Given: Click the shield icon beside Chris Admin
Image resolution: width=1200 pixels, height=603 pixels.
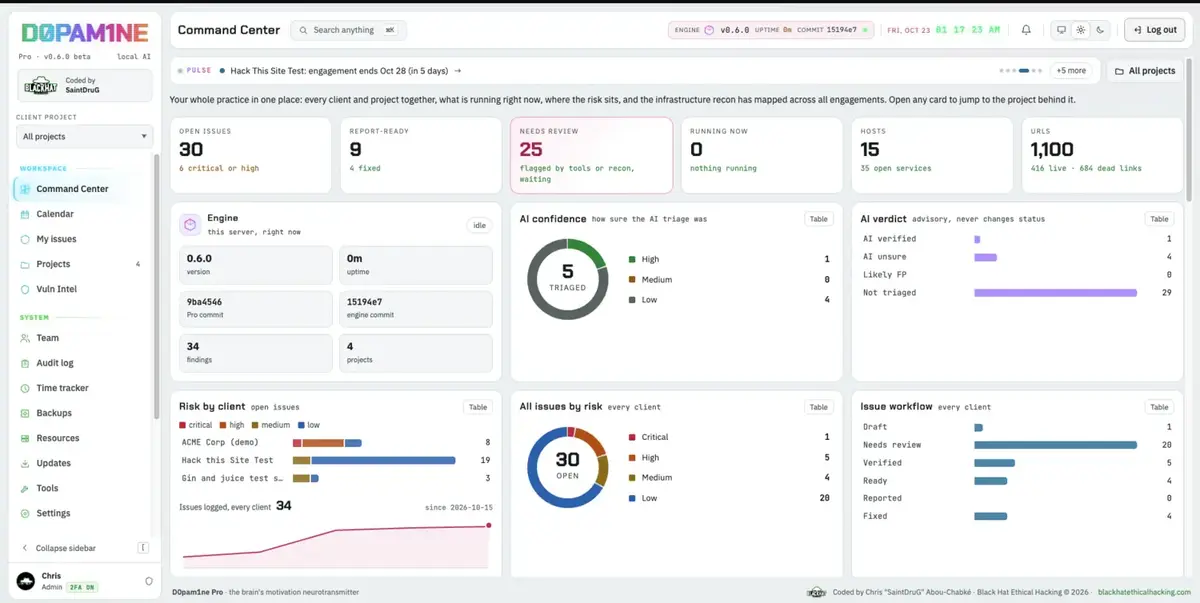Looking at the screenshot, I should 149,581.
